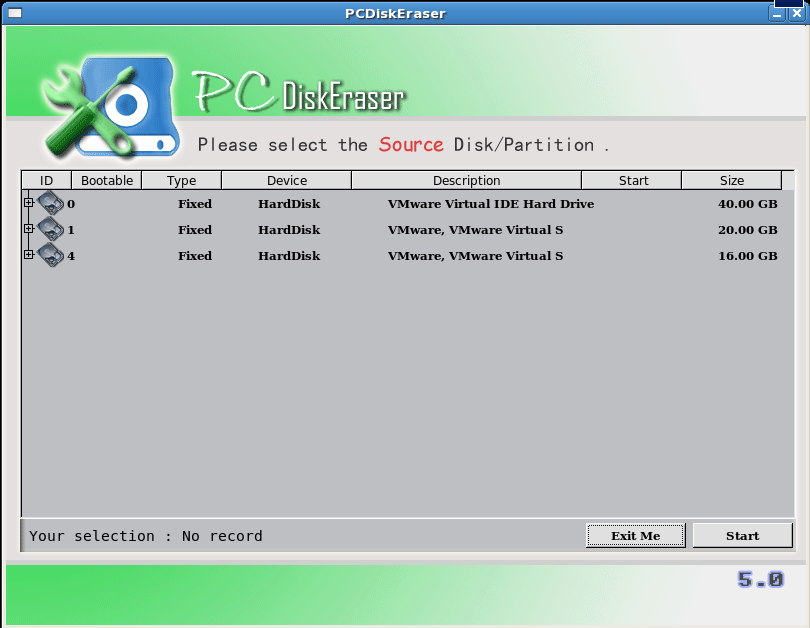
Task: Select the VMware Virtual IDE Hard Drive description
Action: pos(491,204)
